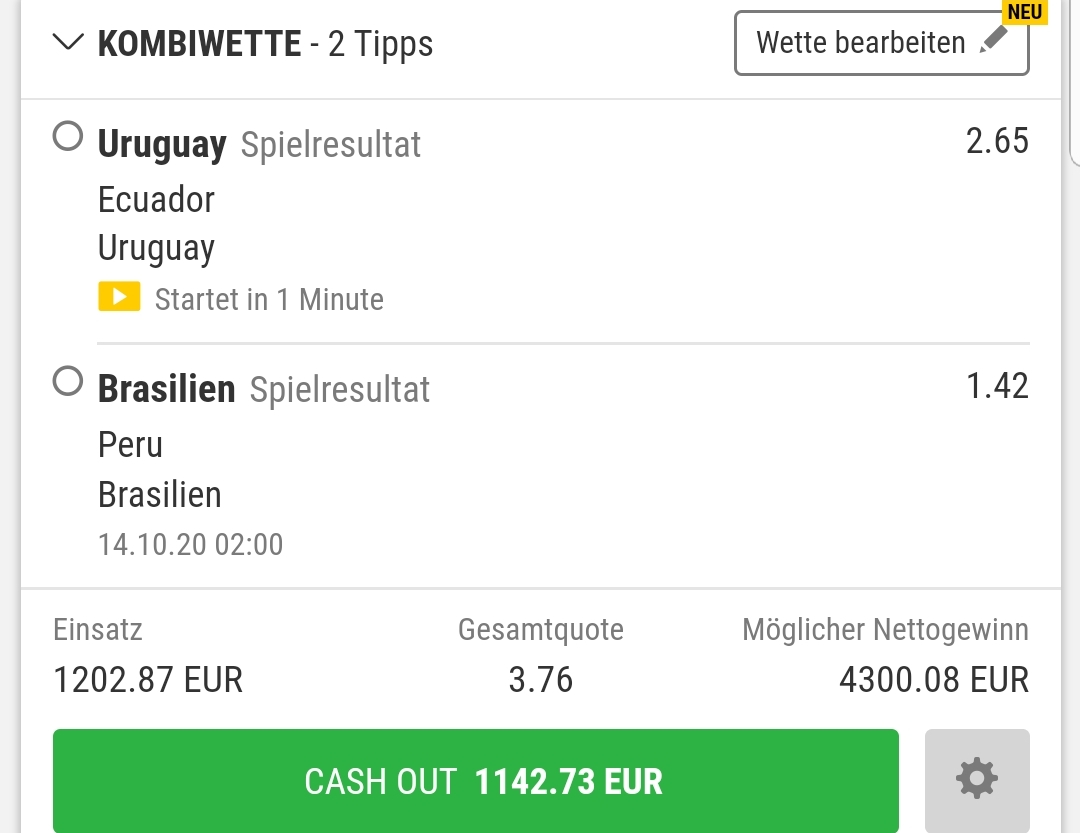Click the Uruguay odds 2.65
Screen dimensions: 1080x833
[x=997, y=141]
